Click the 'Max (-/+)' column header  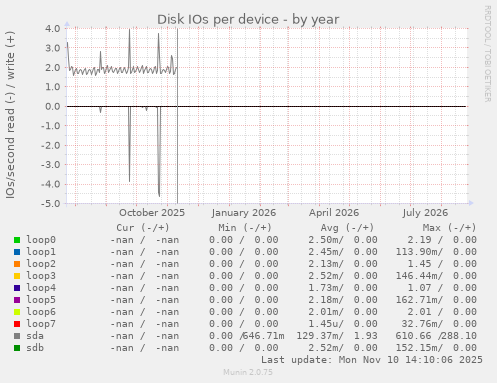449,228
